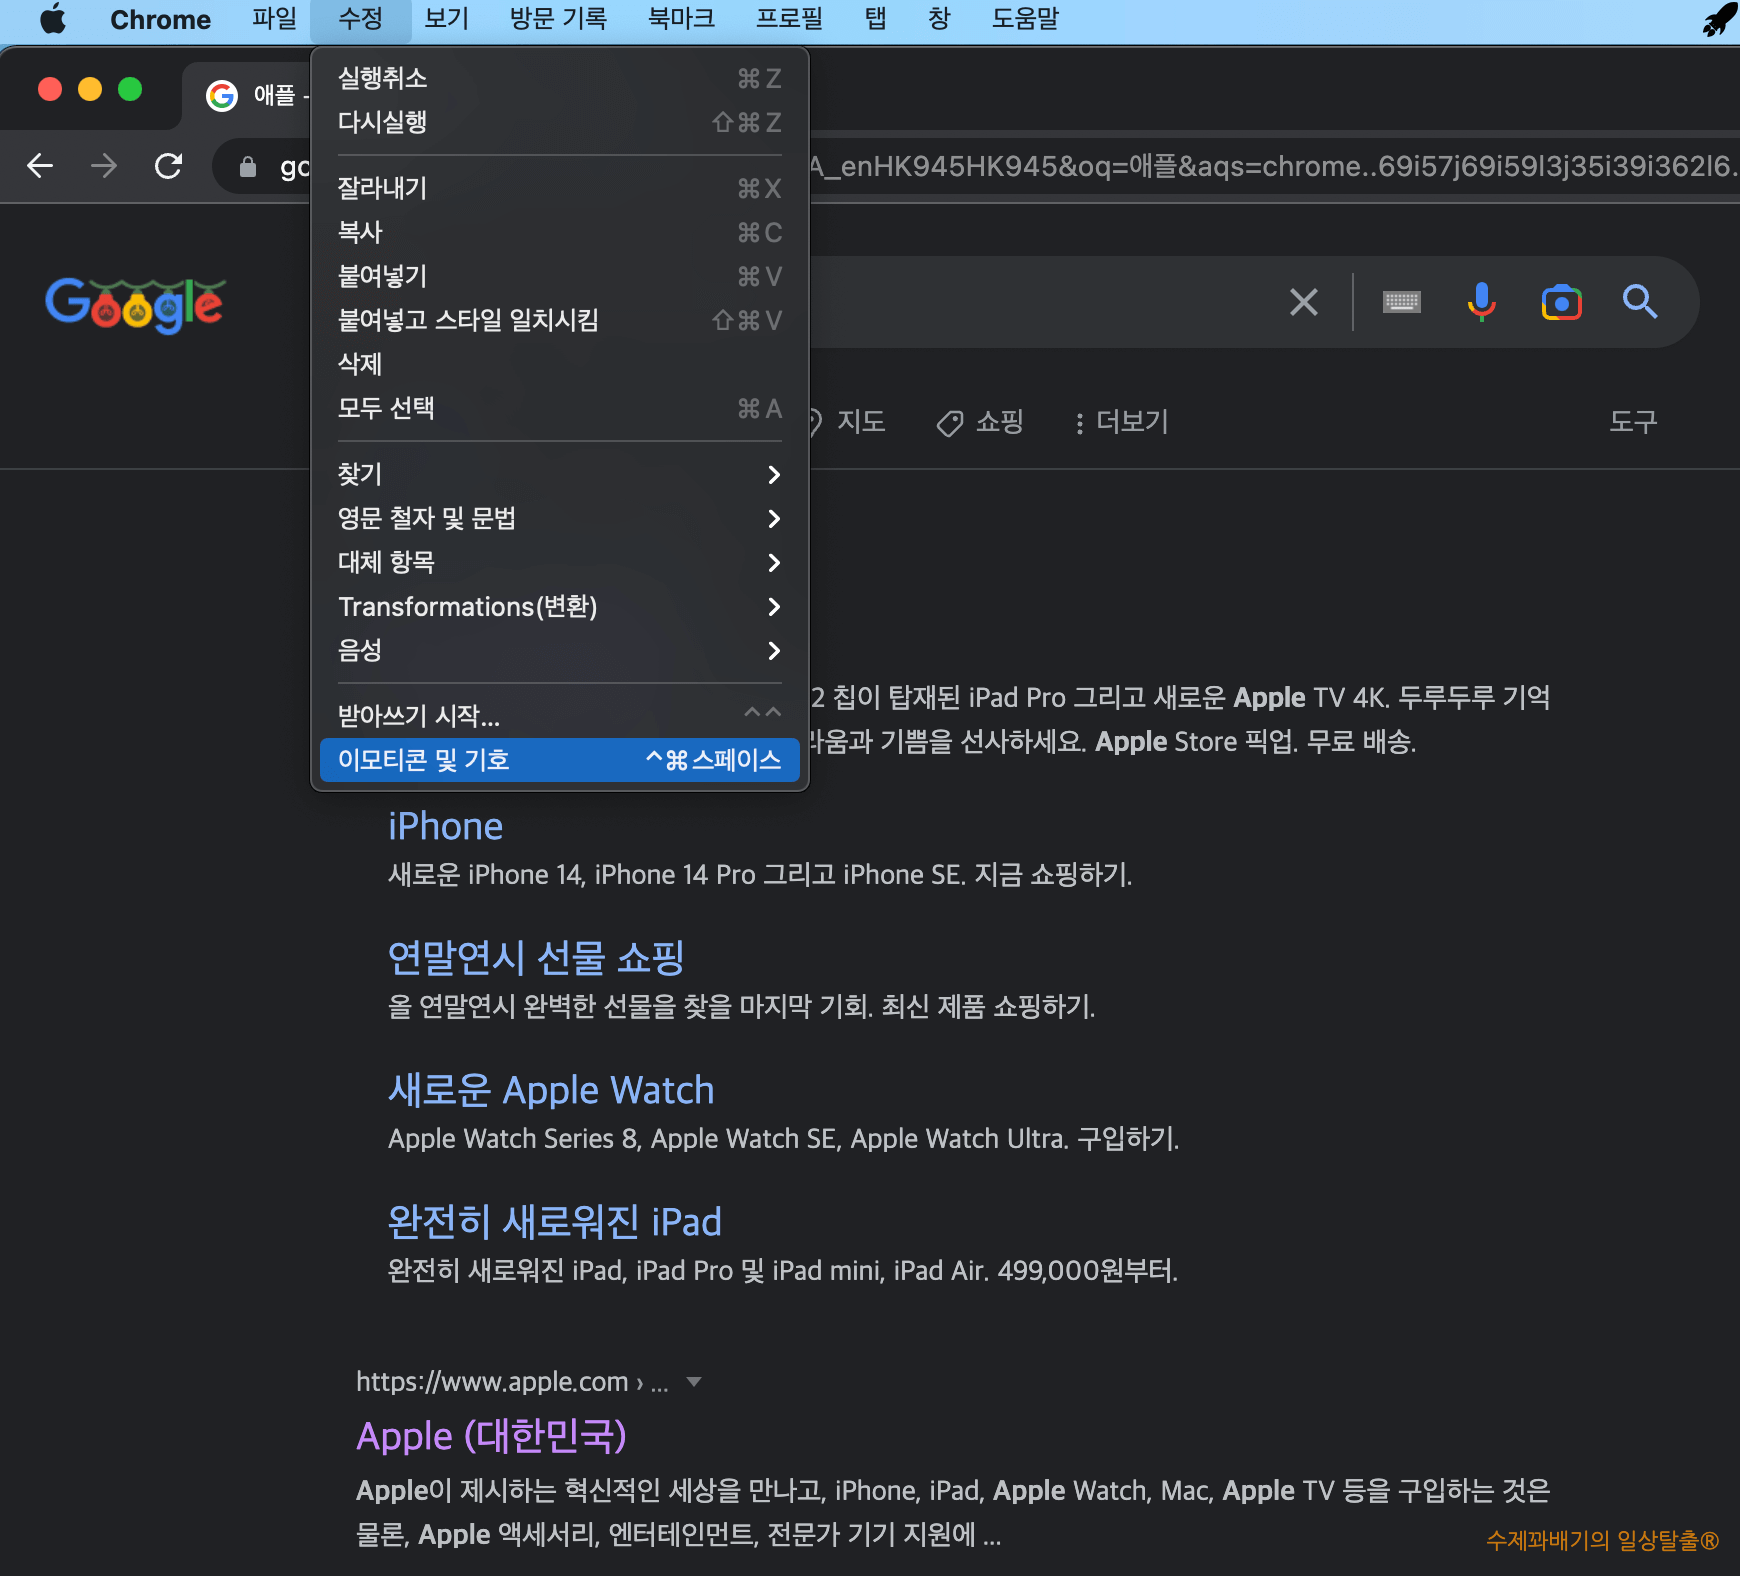Click the Google Lens camera icon
This screenshot has width=1740, height=1576.
point(1560,302)
